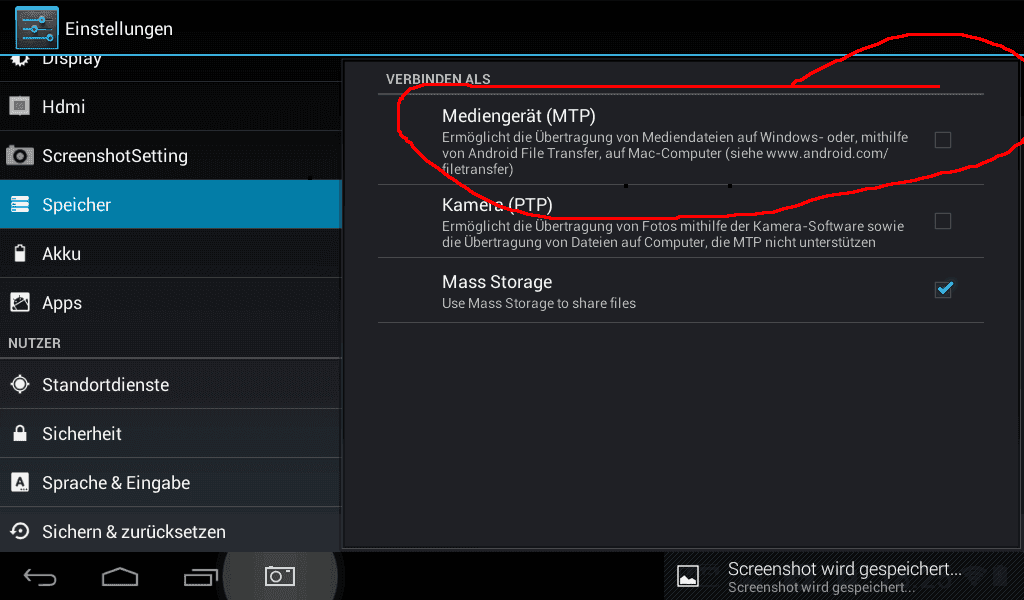Open the recent apps overview button
Image resolution: width=1024 pixels, height=600 pixels.
[x=200, y=577]
